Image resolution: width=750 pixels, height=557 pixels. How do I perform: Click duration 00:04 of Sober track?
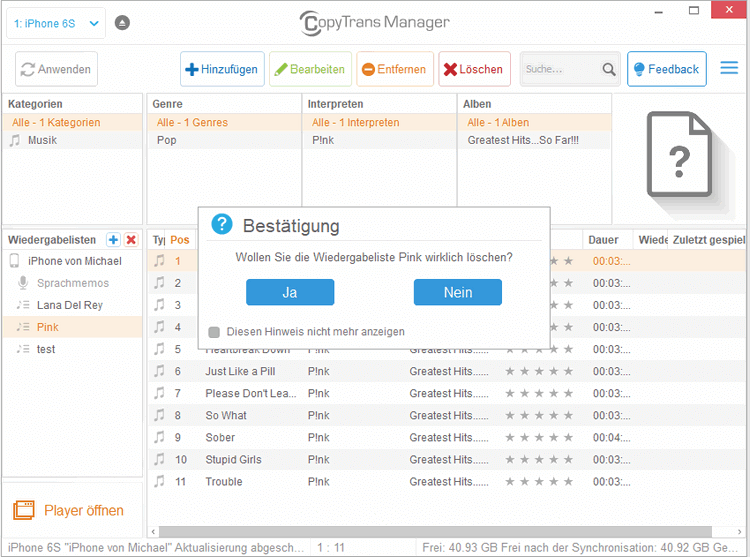click(x=611, y=437)
